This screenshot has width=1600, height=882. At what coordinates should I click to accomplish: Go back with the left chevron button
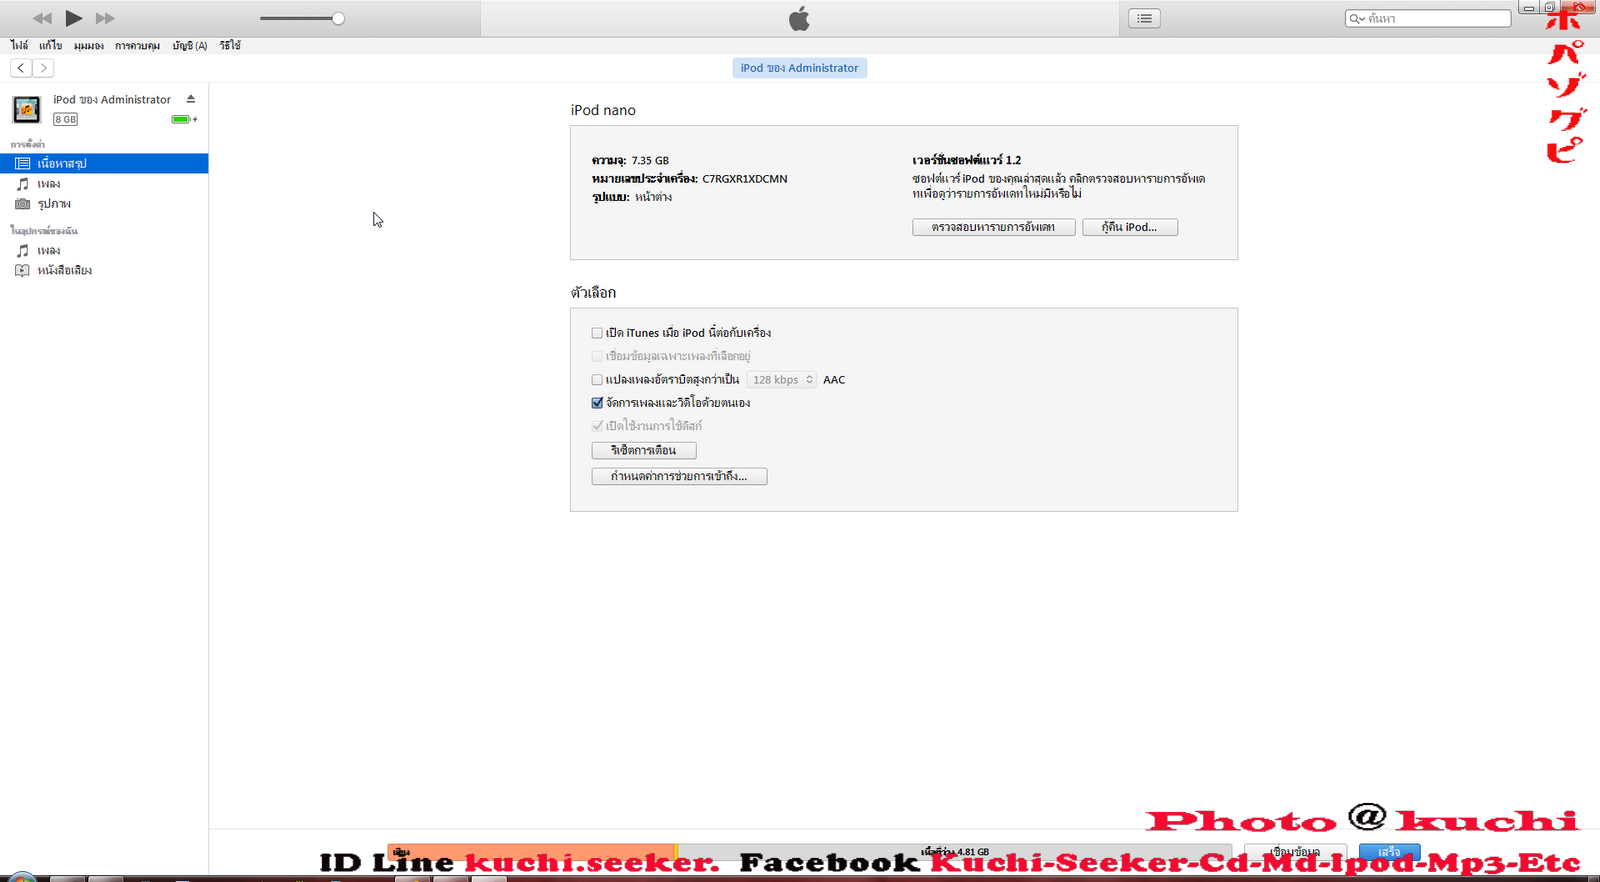coord(21,68)
